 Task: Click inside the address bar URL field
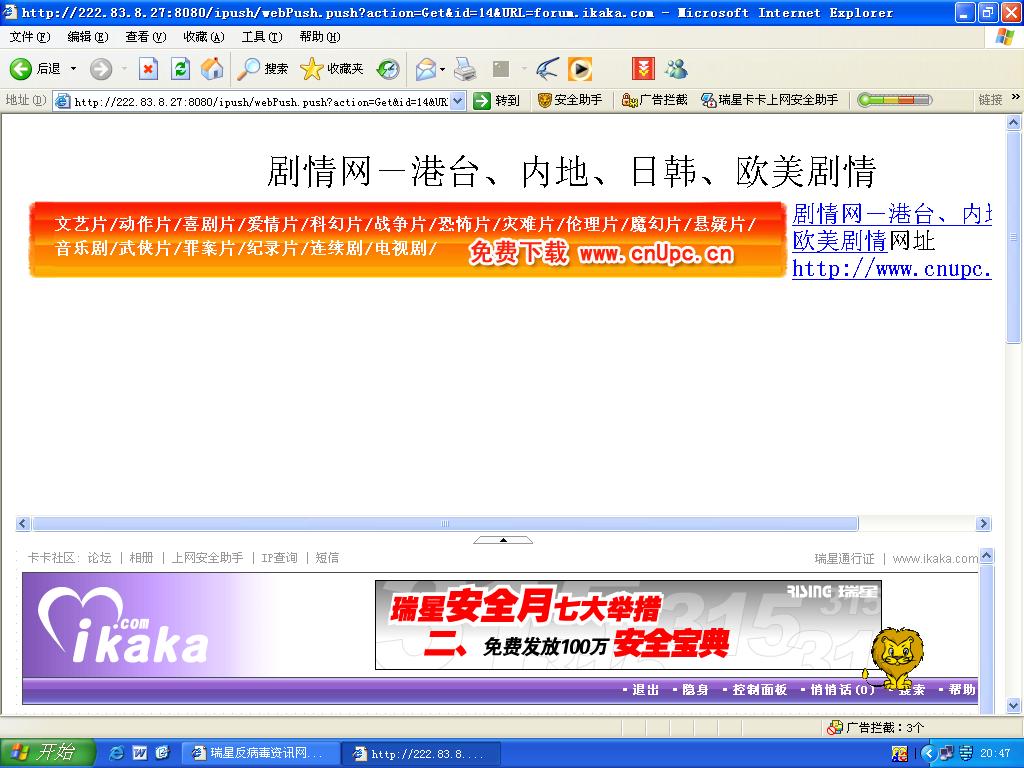click(260, 101)
